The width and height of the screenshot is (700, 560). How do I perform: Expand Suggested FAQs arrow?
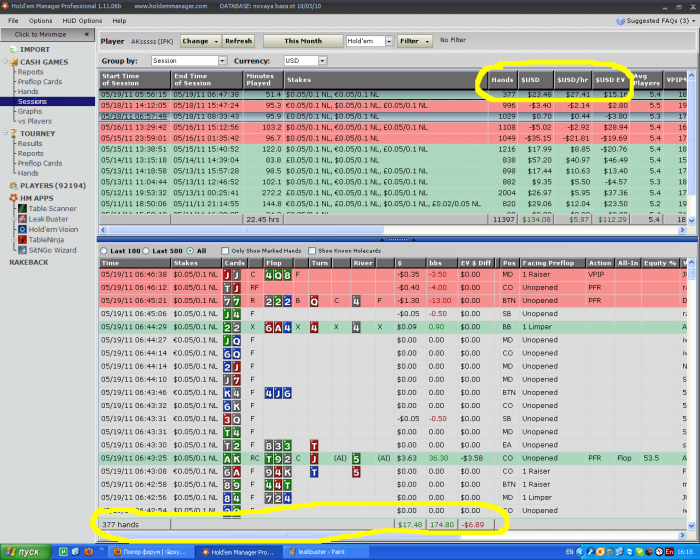693,21
